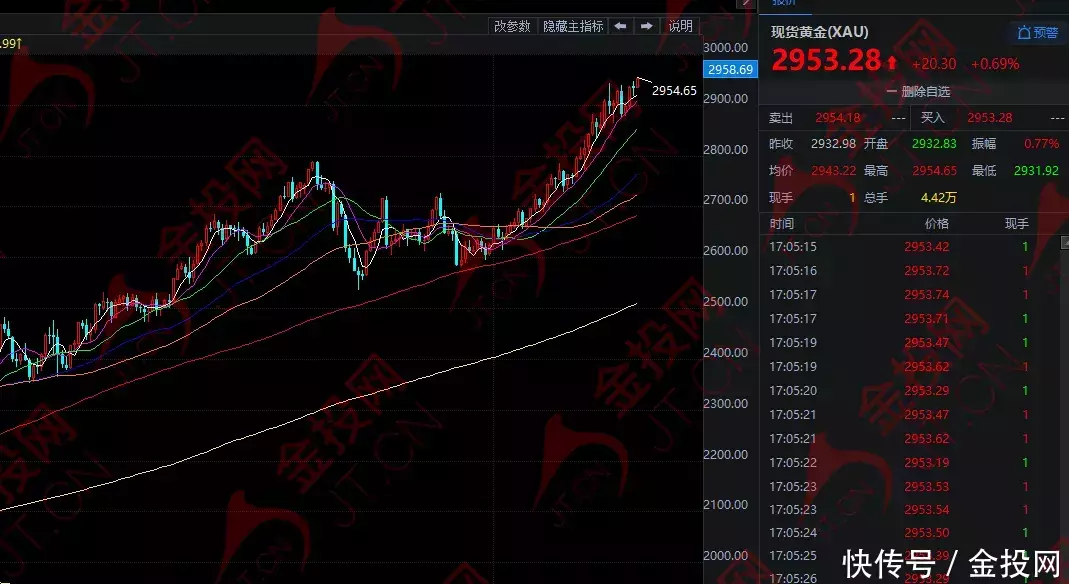Click the expand icon at chart top-right corner
The image size is (1069, 584).
(745, 4)
